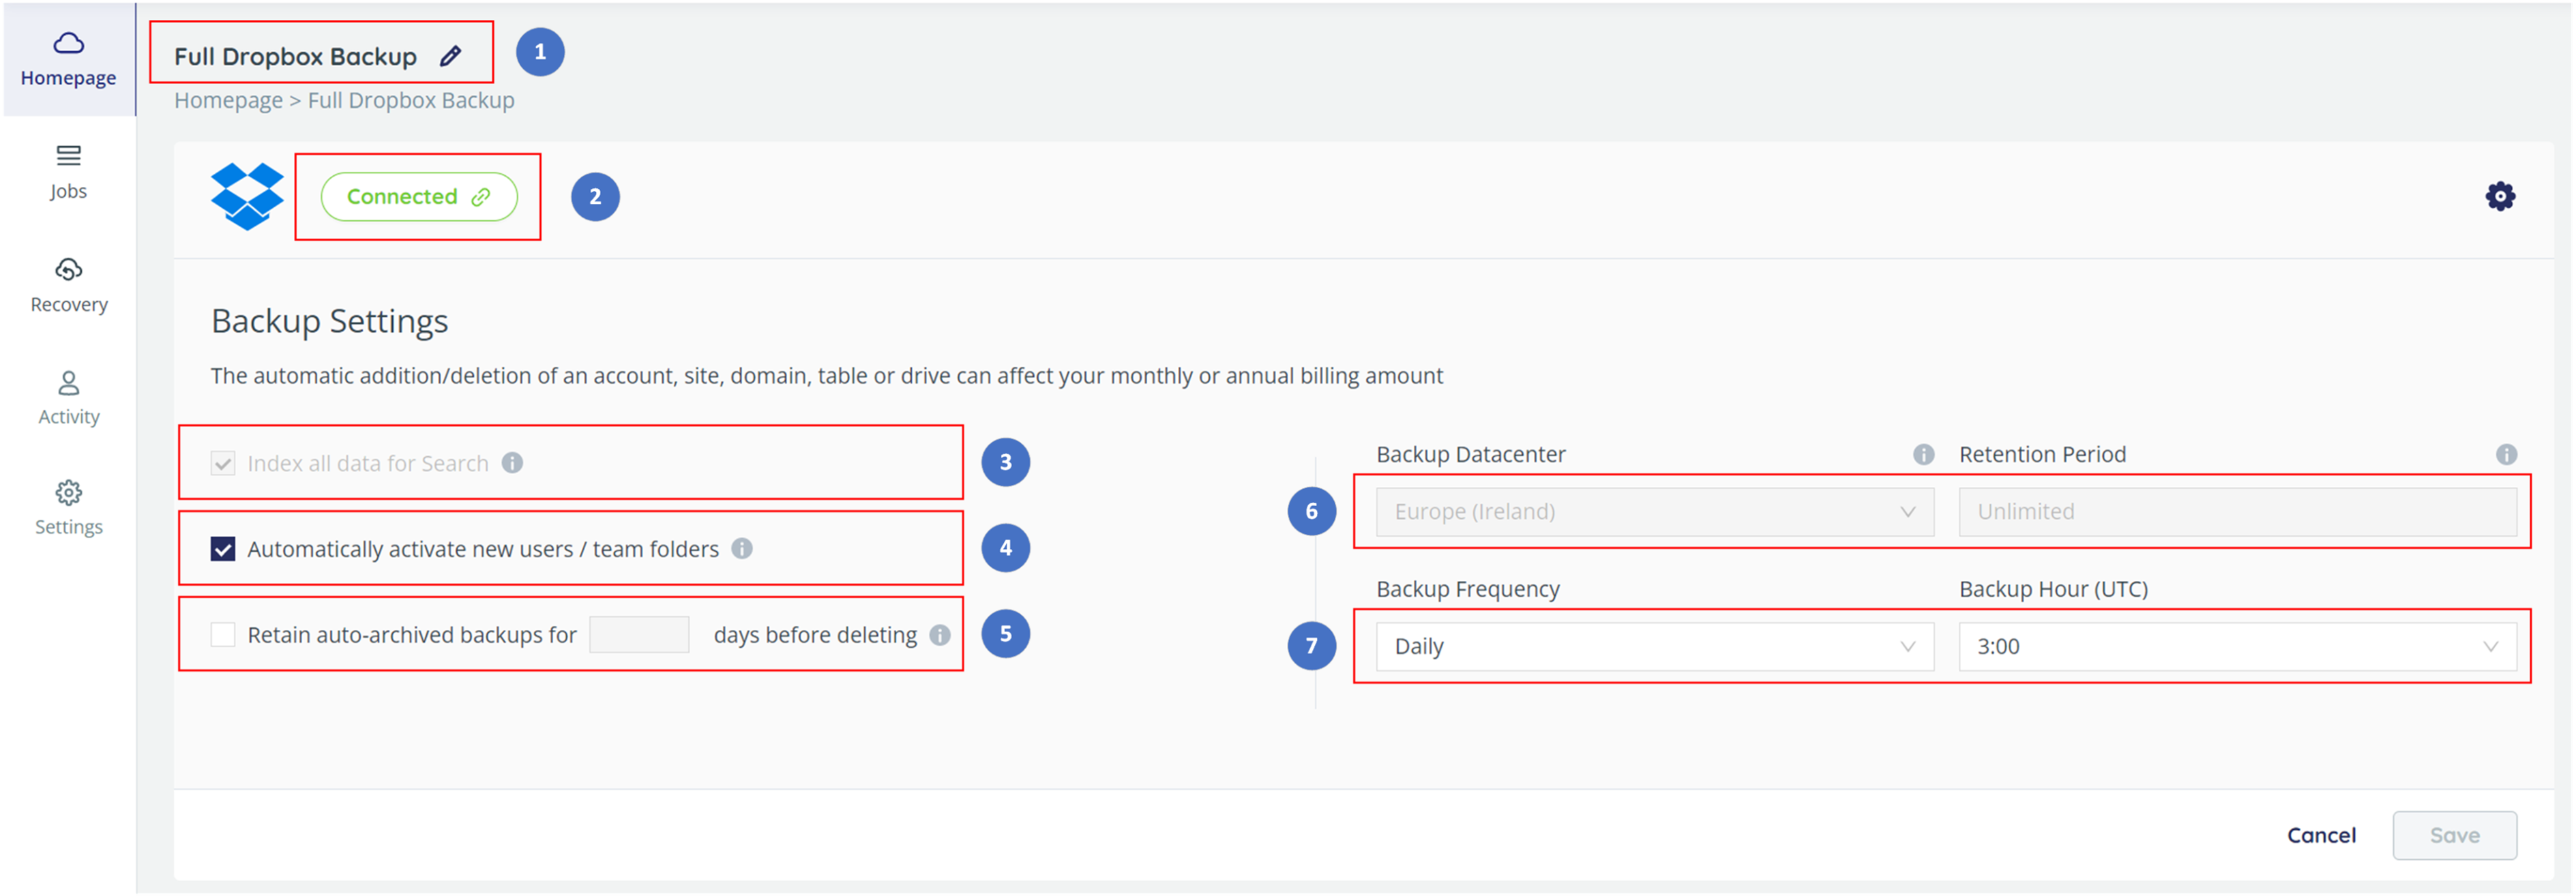The image size is (2576, 896).
Task: Click the Backup Datacenter label
Action: [1470, 454]
